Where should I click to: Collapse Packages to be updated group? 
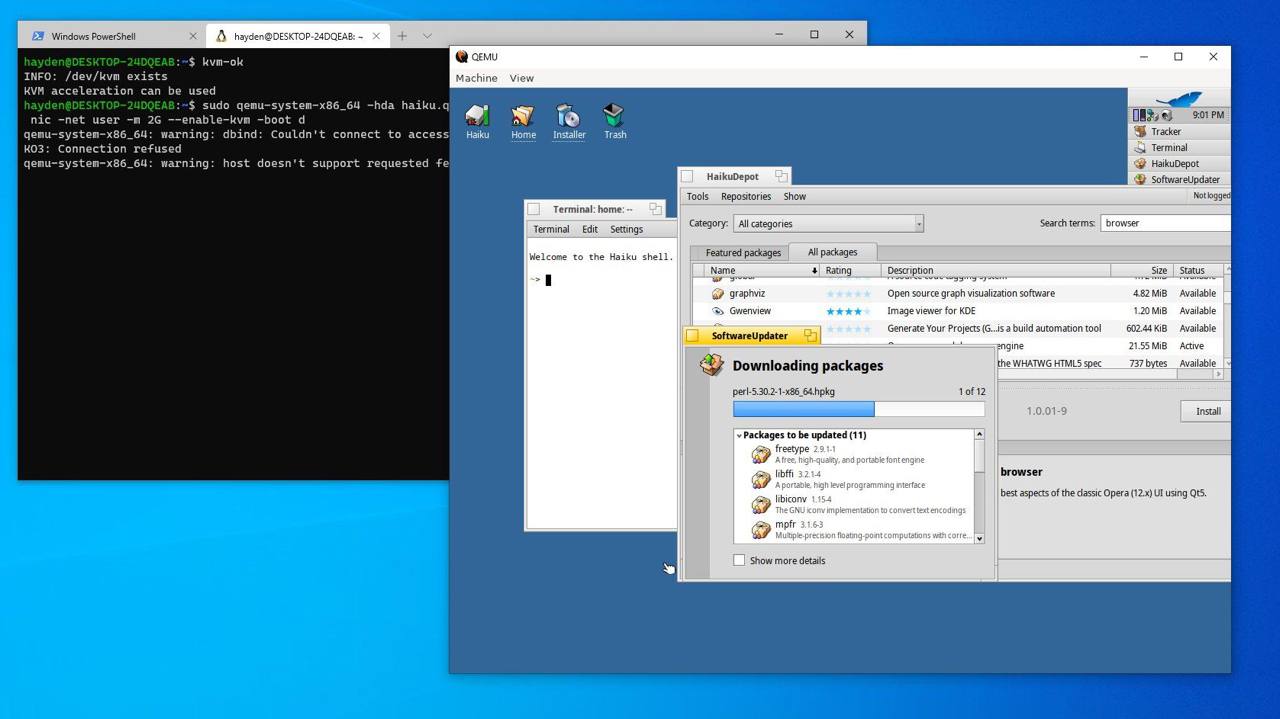(x=739, y=435)
